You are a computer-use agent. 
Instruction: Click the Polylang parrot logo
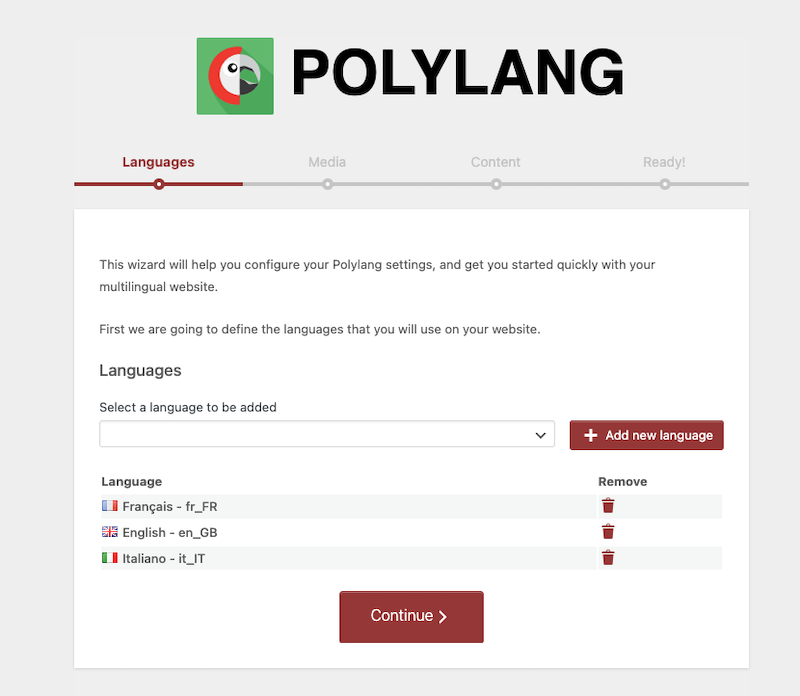tap(235, 75)
